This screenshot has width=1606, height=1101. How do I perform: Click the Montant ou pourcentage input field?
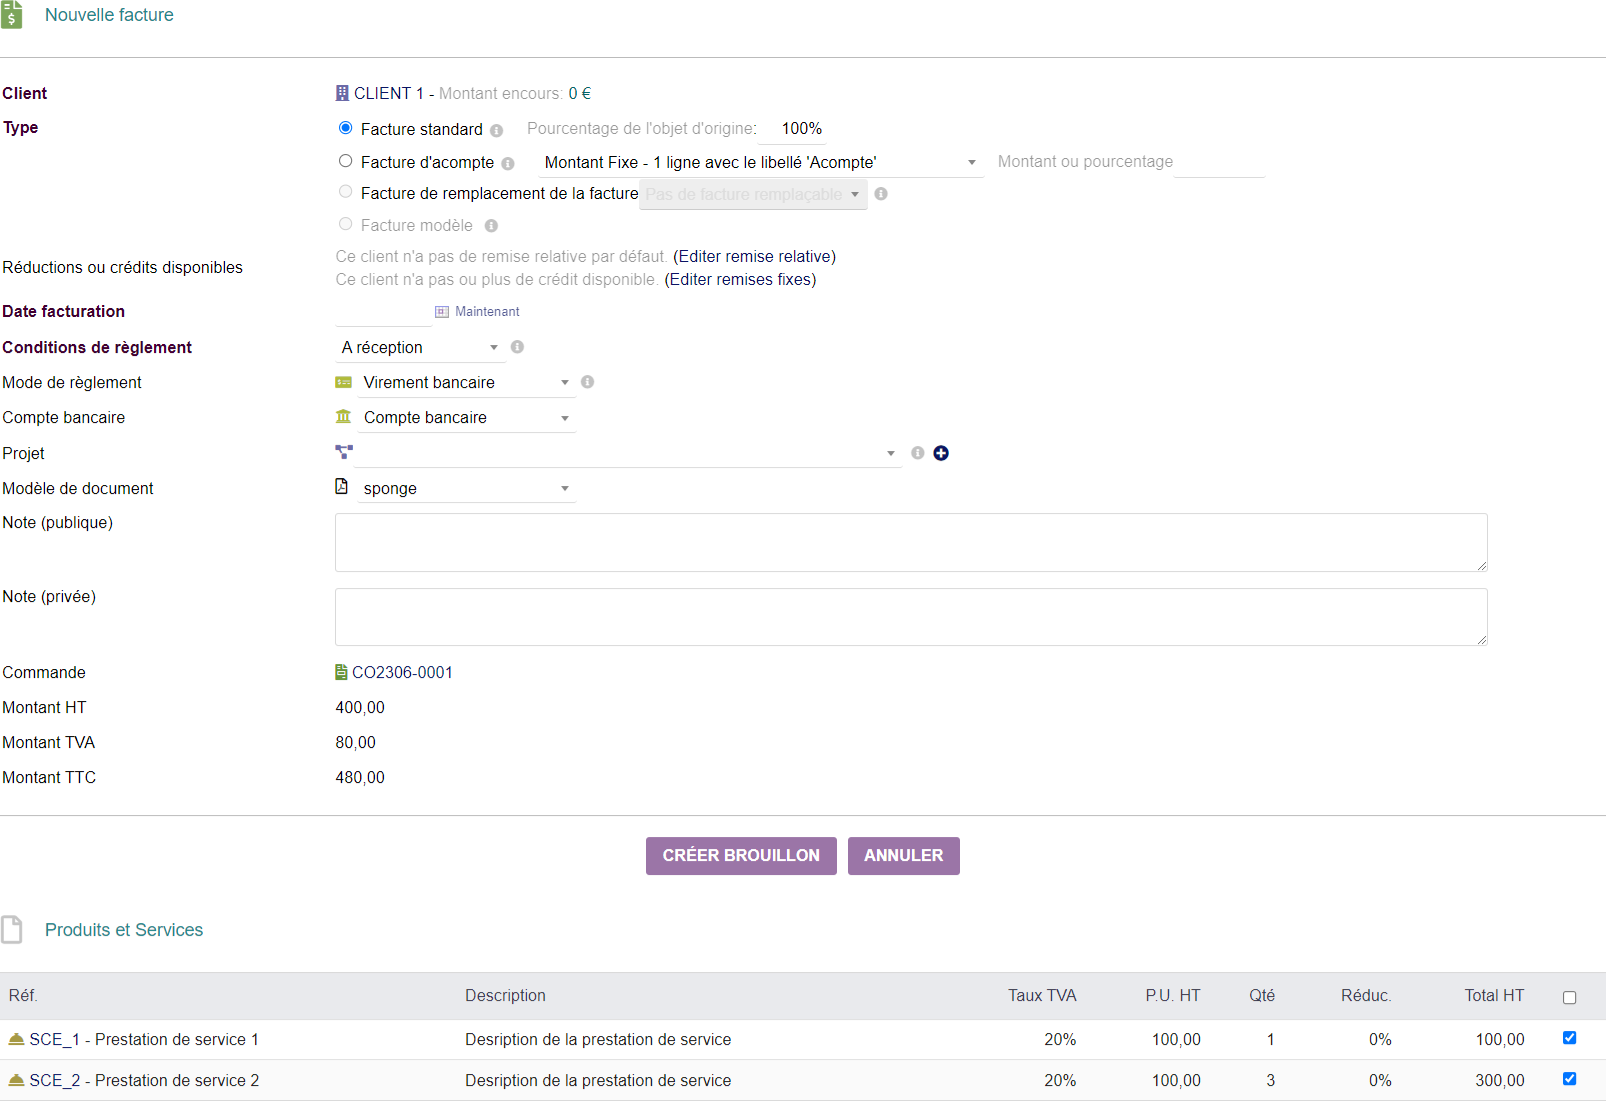pyautogui.click(x=1219, y=162)
